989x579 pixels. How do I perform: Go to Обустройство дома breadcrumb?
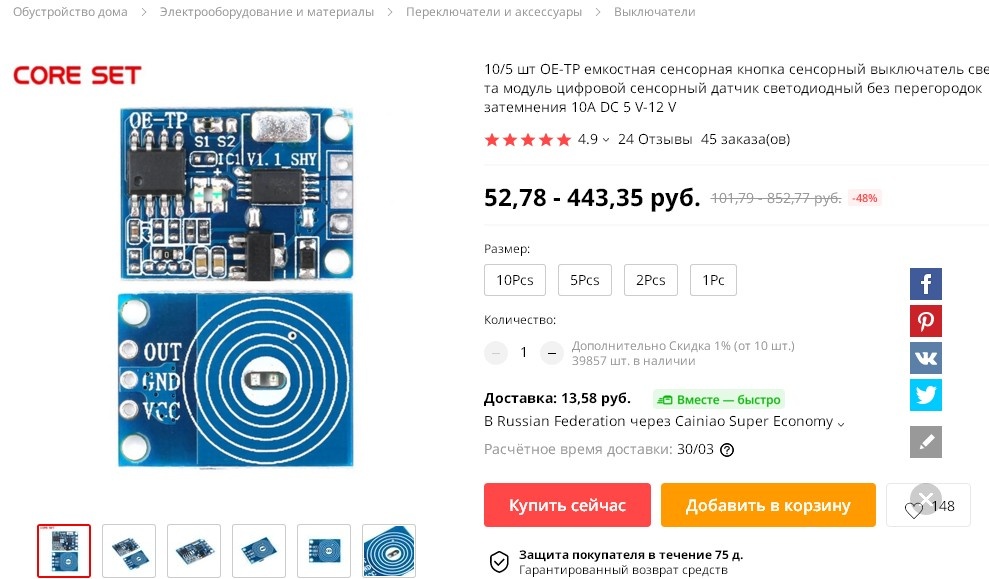click(x=70, y=12)
